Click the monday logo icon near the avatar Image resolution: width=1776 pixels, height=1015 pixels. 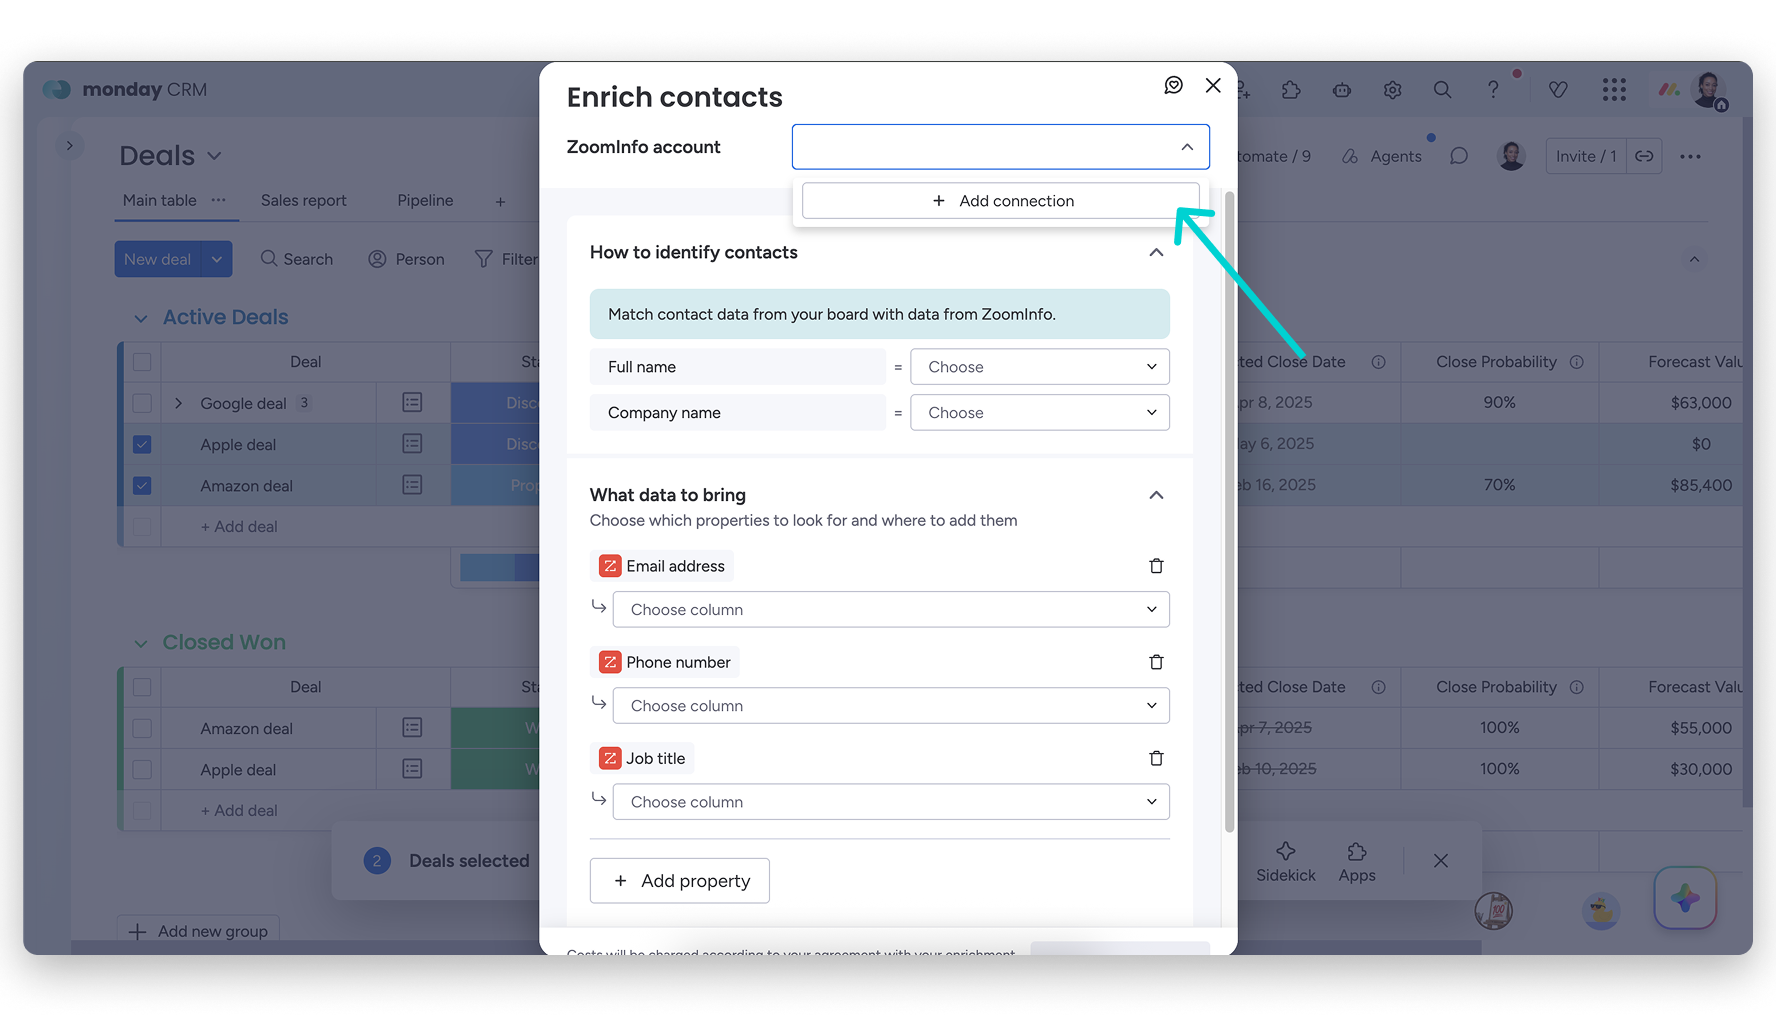click(x=1669, y=90)
